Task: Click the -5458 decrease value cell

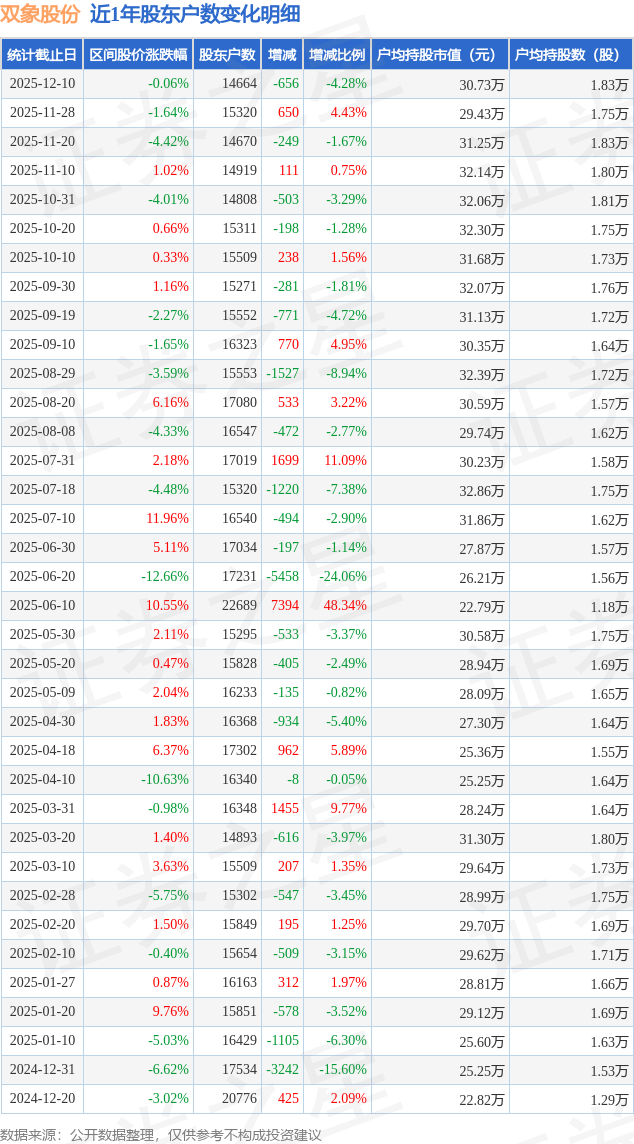Action: 285,577
